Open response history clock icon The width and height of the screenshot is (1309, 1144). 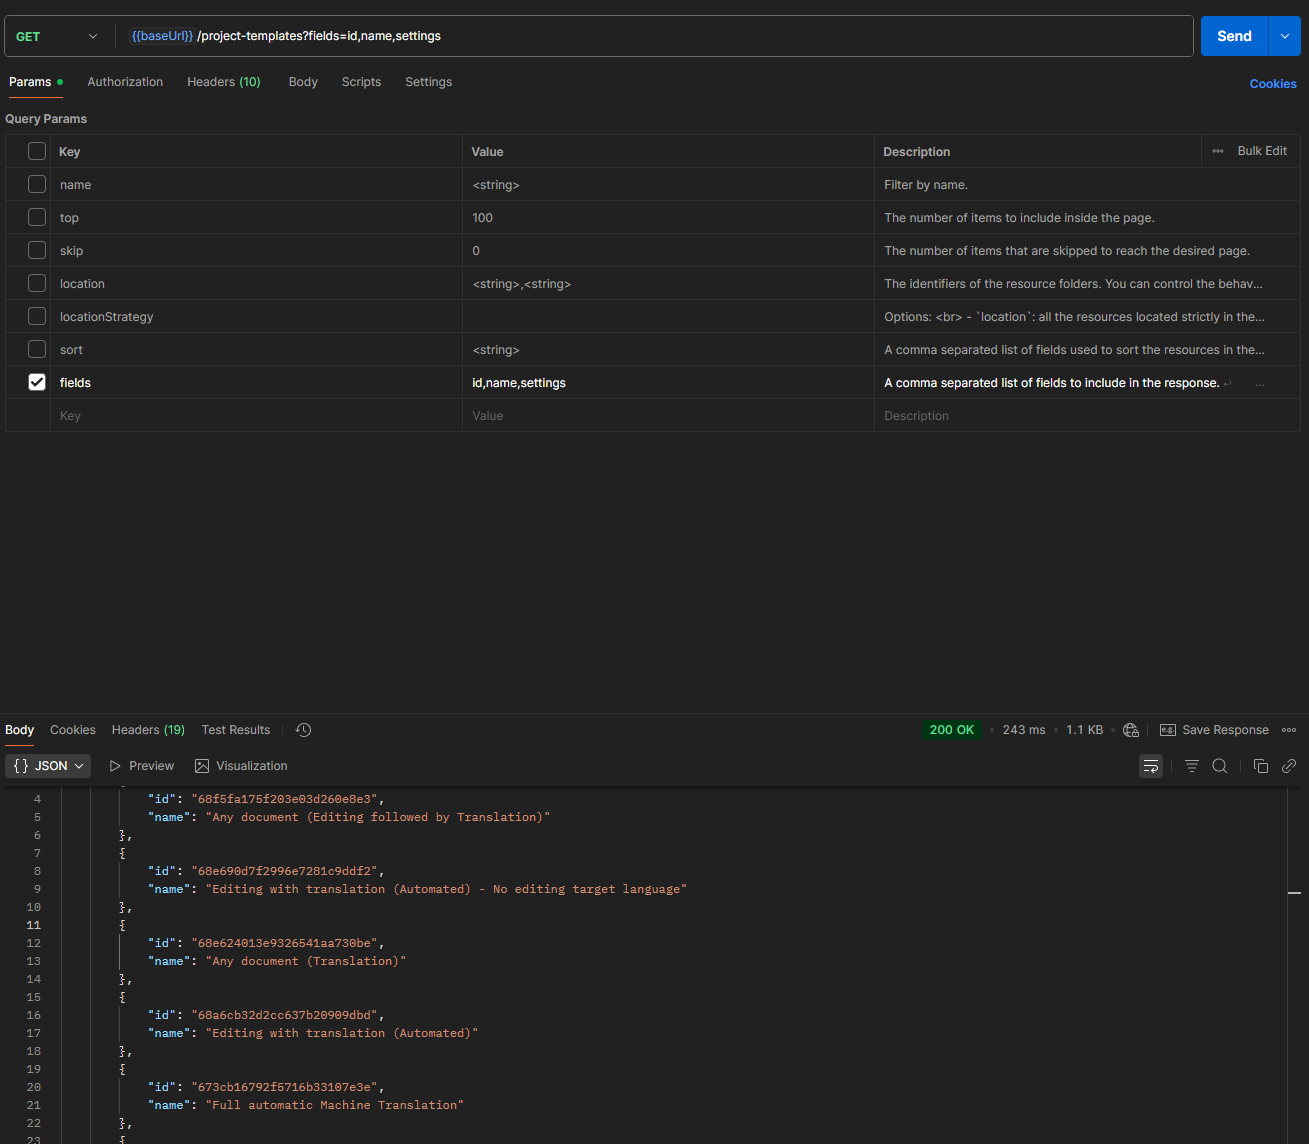point(304,730)
